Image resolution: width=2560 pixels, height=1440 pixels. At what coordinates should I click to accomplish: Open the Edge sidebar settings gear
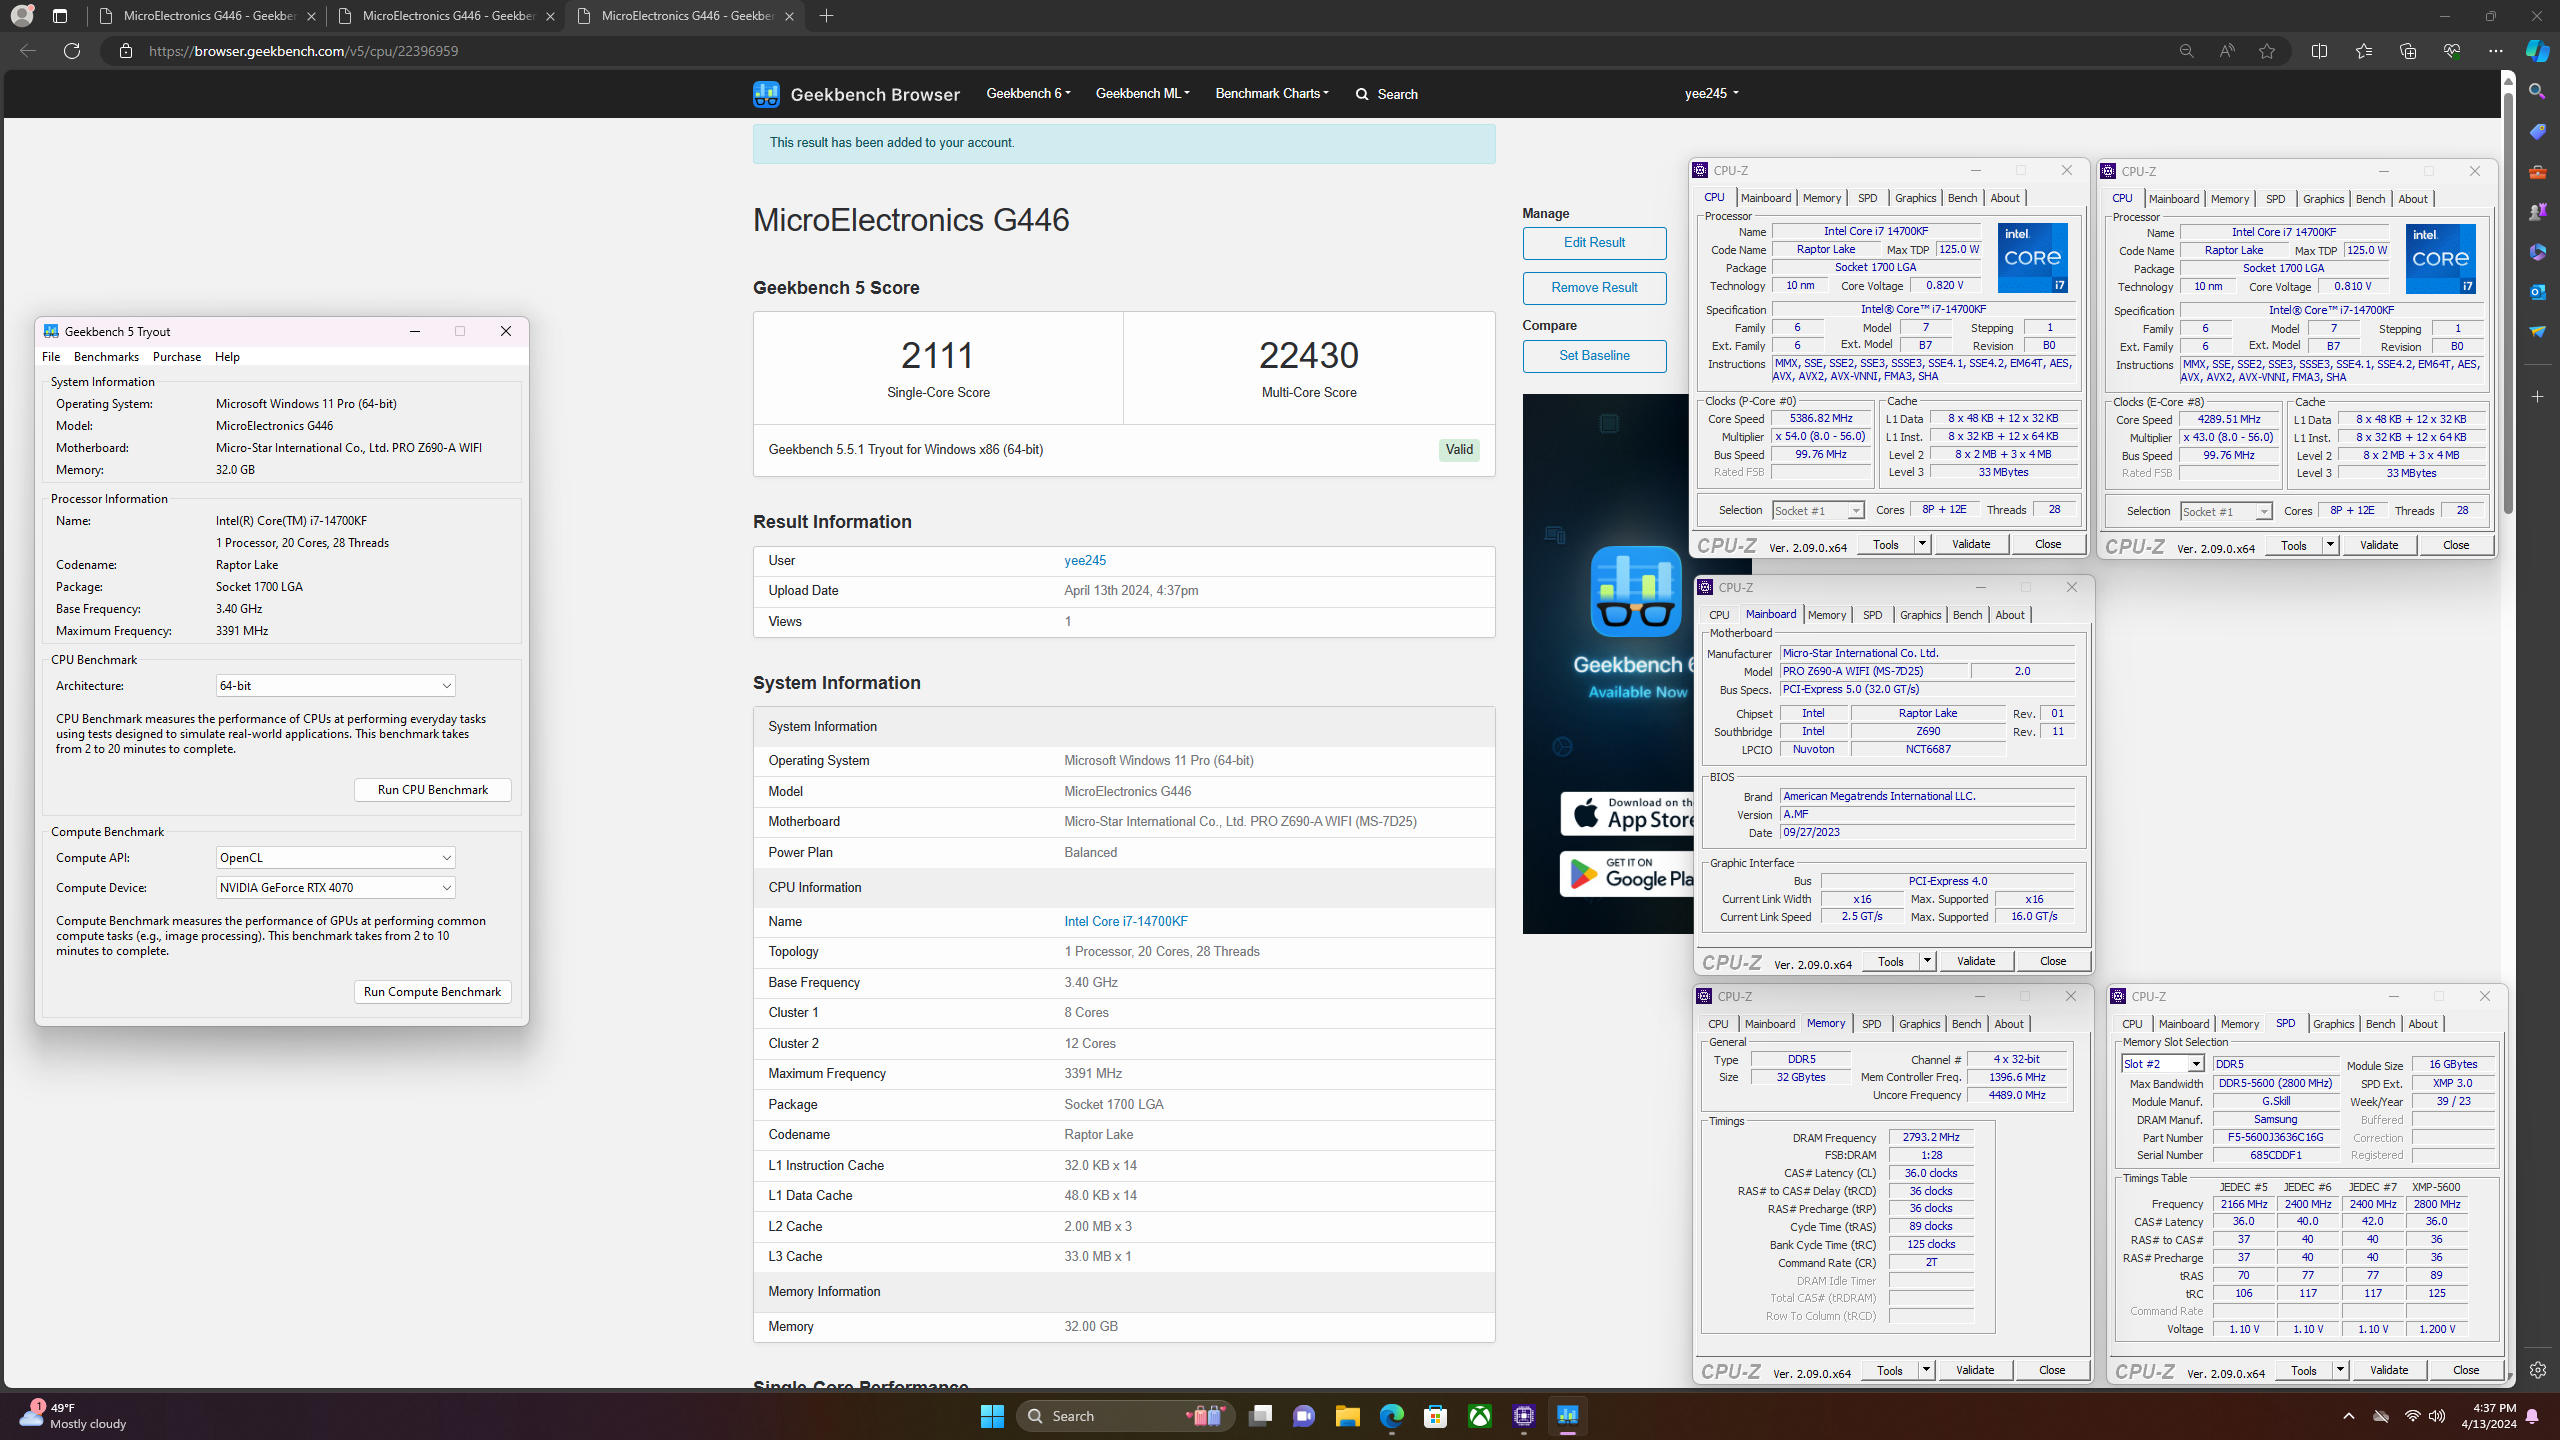point(2538,1370)
